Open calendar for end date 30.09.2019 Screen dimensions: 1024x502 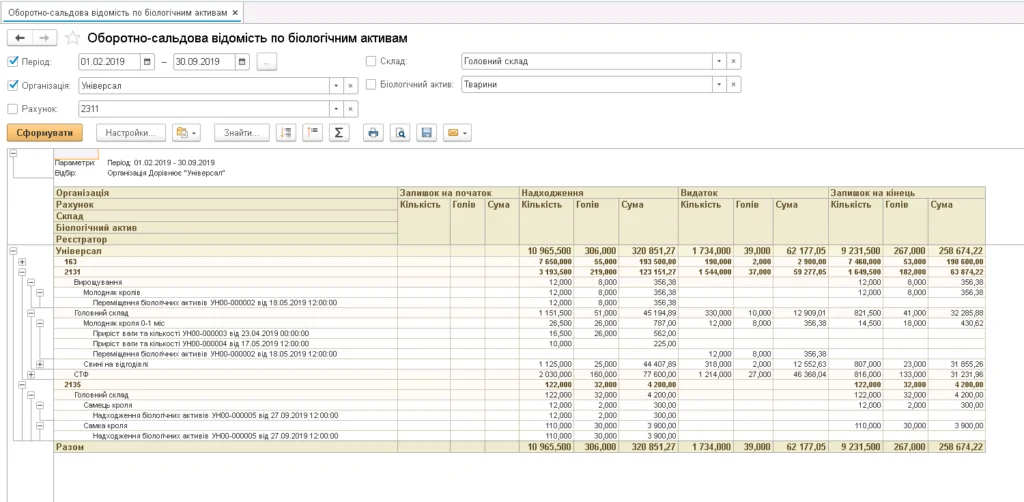tap(242, 62)
